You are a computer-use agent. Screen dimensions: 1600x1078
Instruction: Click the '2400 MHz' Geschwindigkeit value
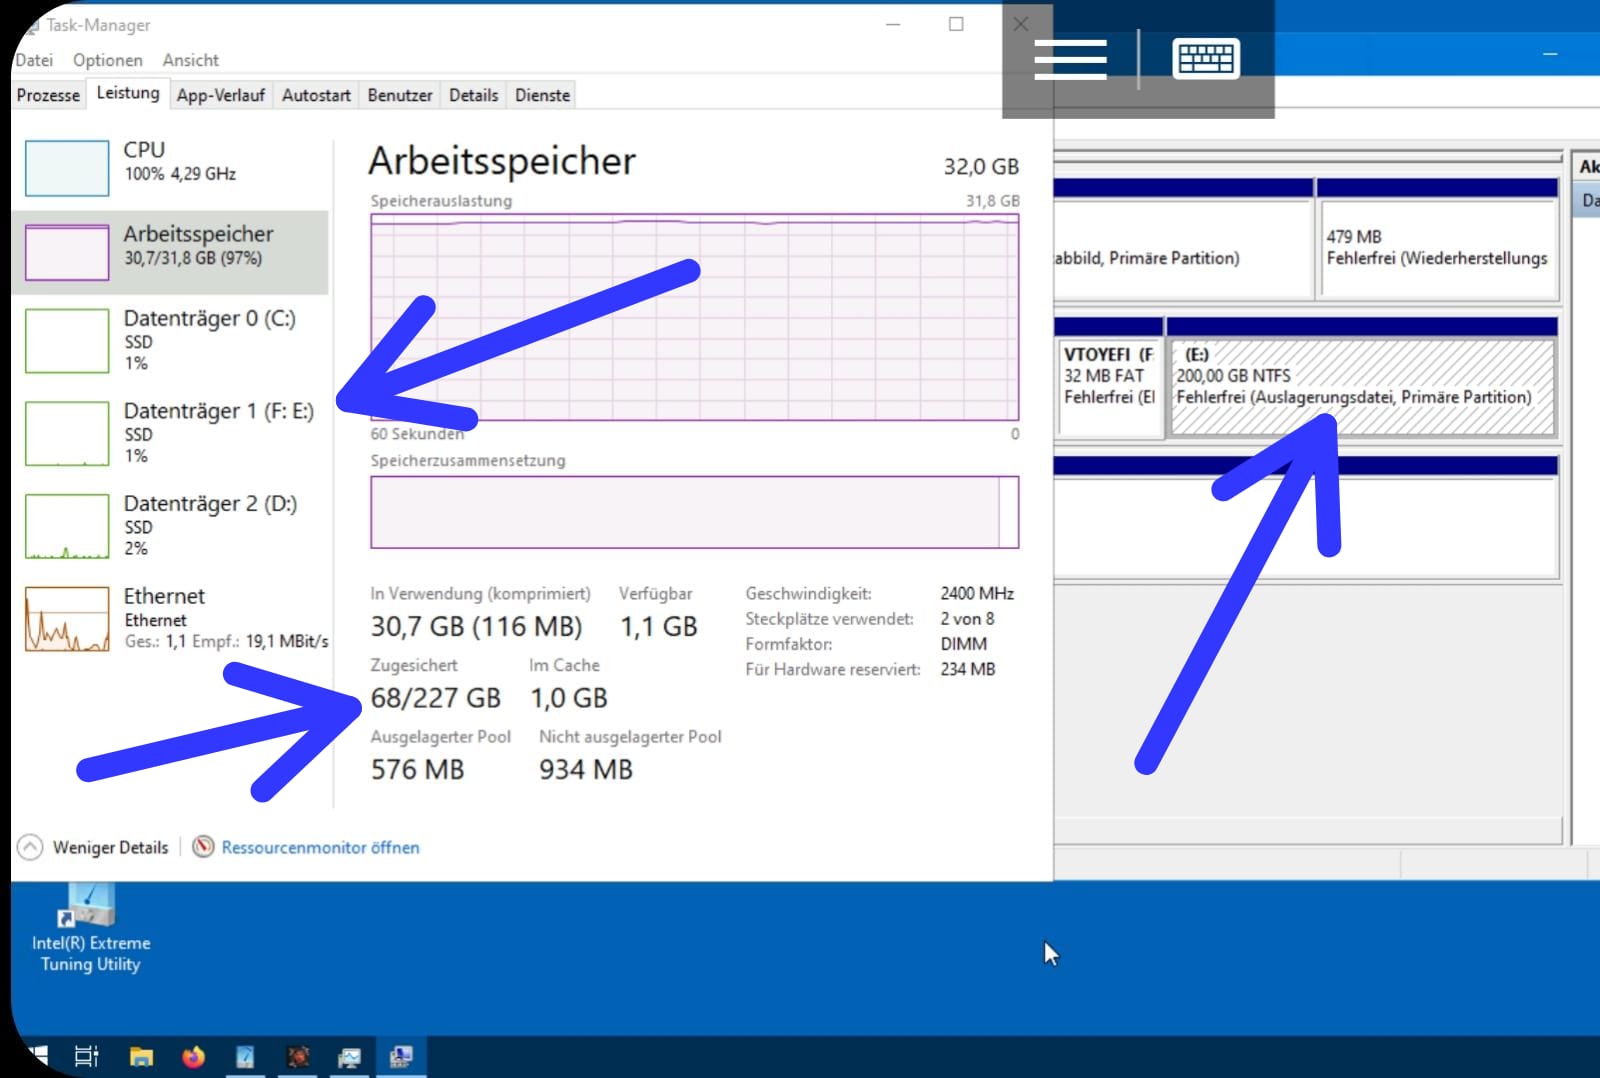point(977,593)
